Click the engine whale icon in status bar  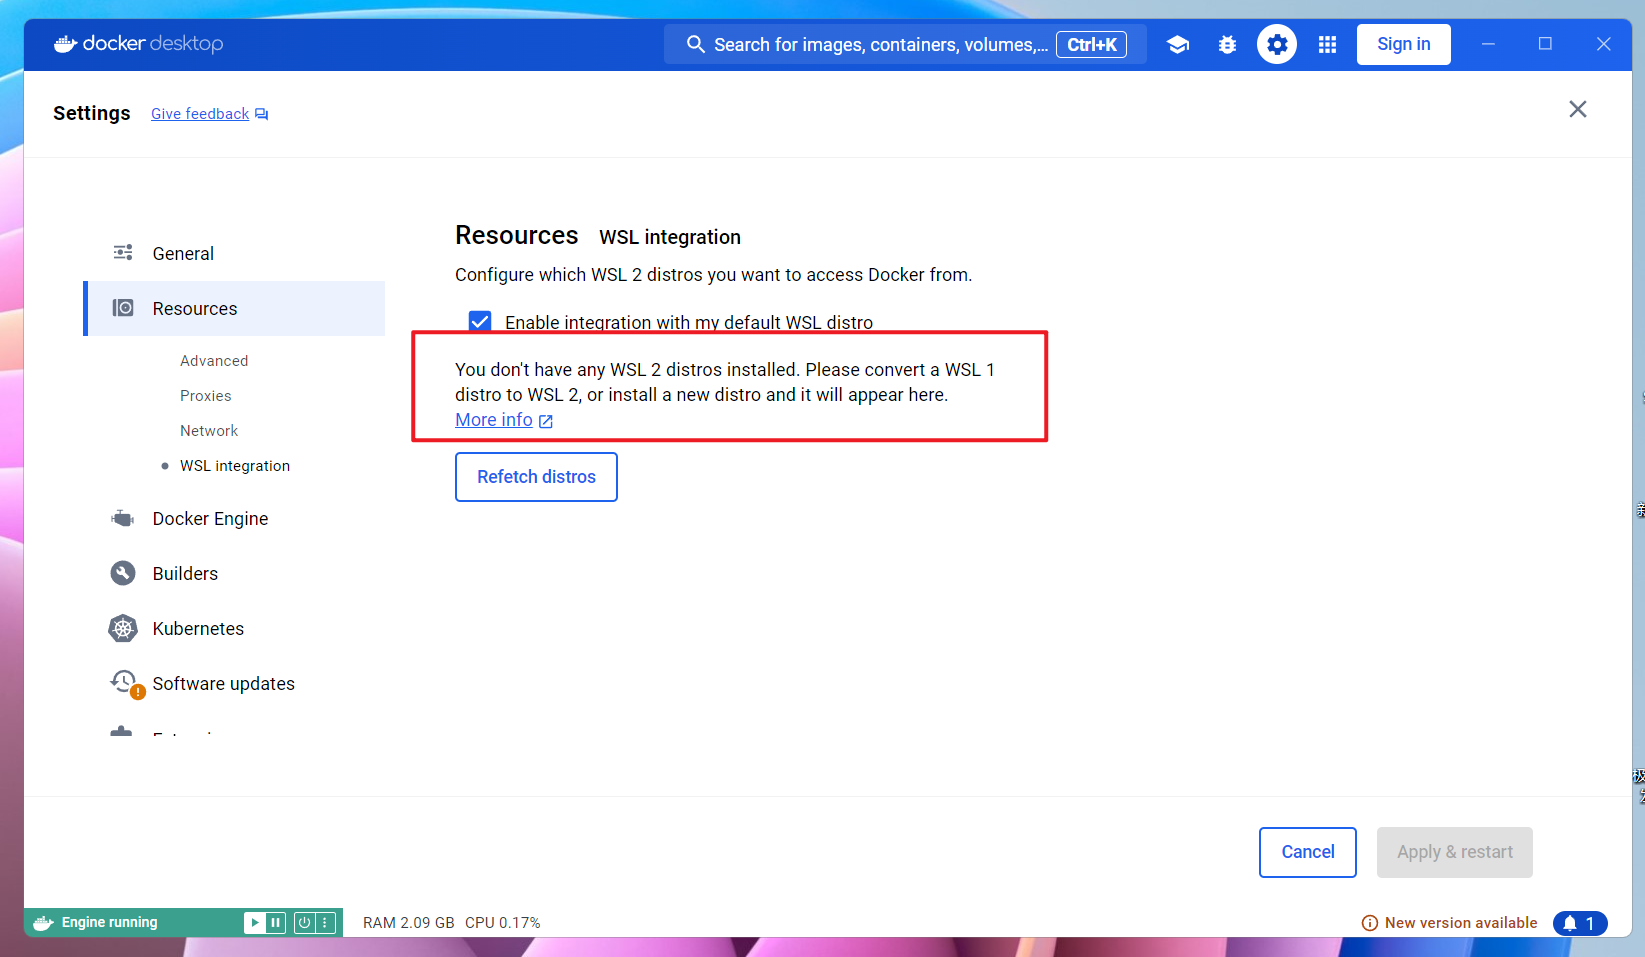43,922
